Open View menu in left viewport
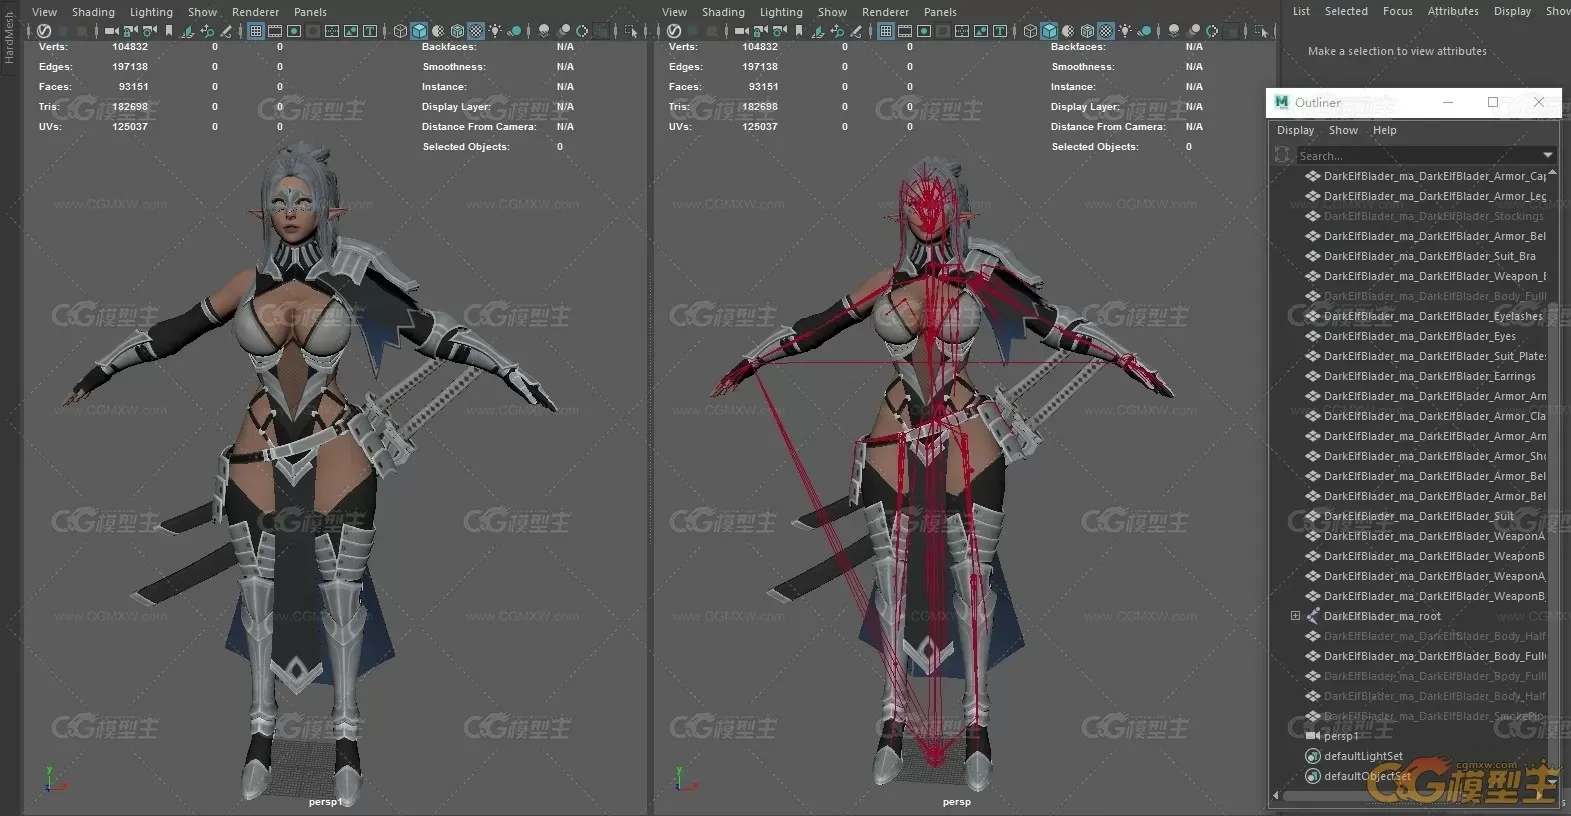The width and height of the screenshot is (1571, 816). (x=45, y=12)
